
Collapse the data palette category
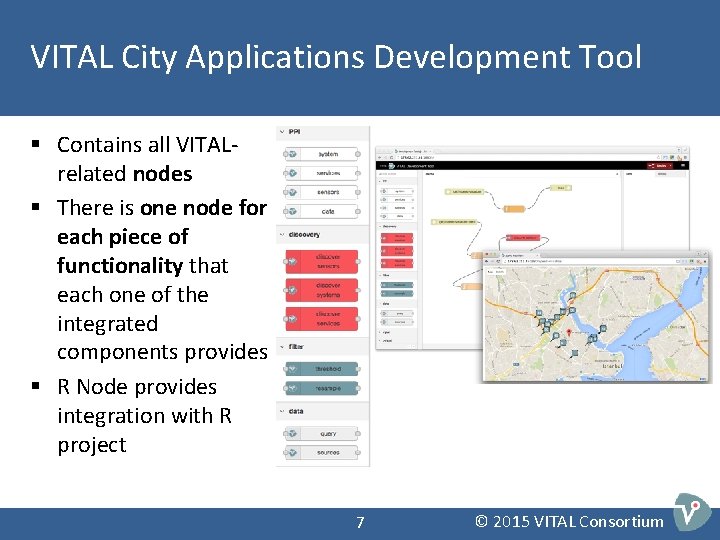[282, 411]
